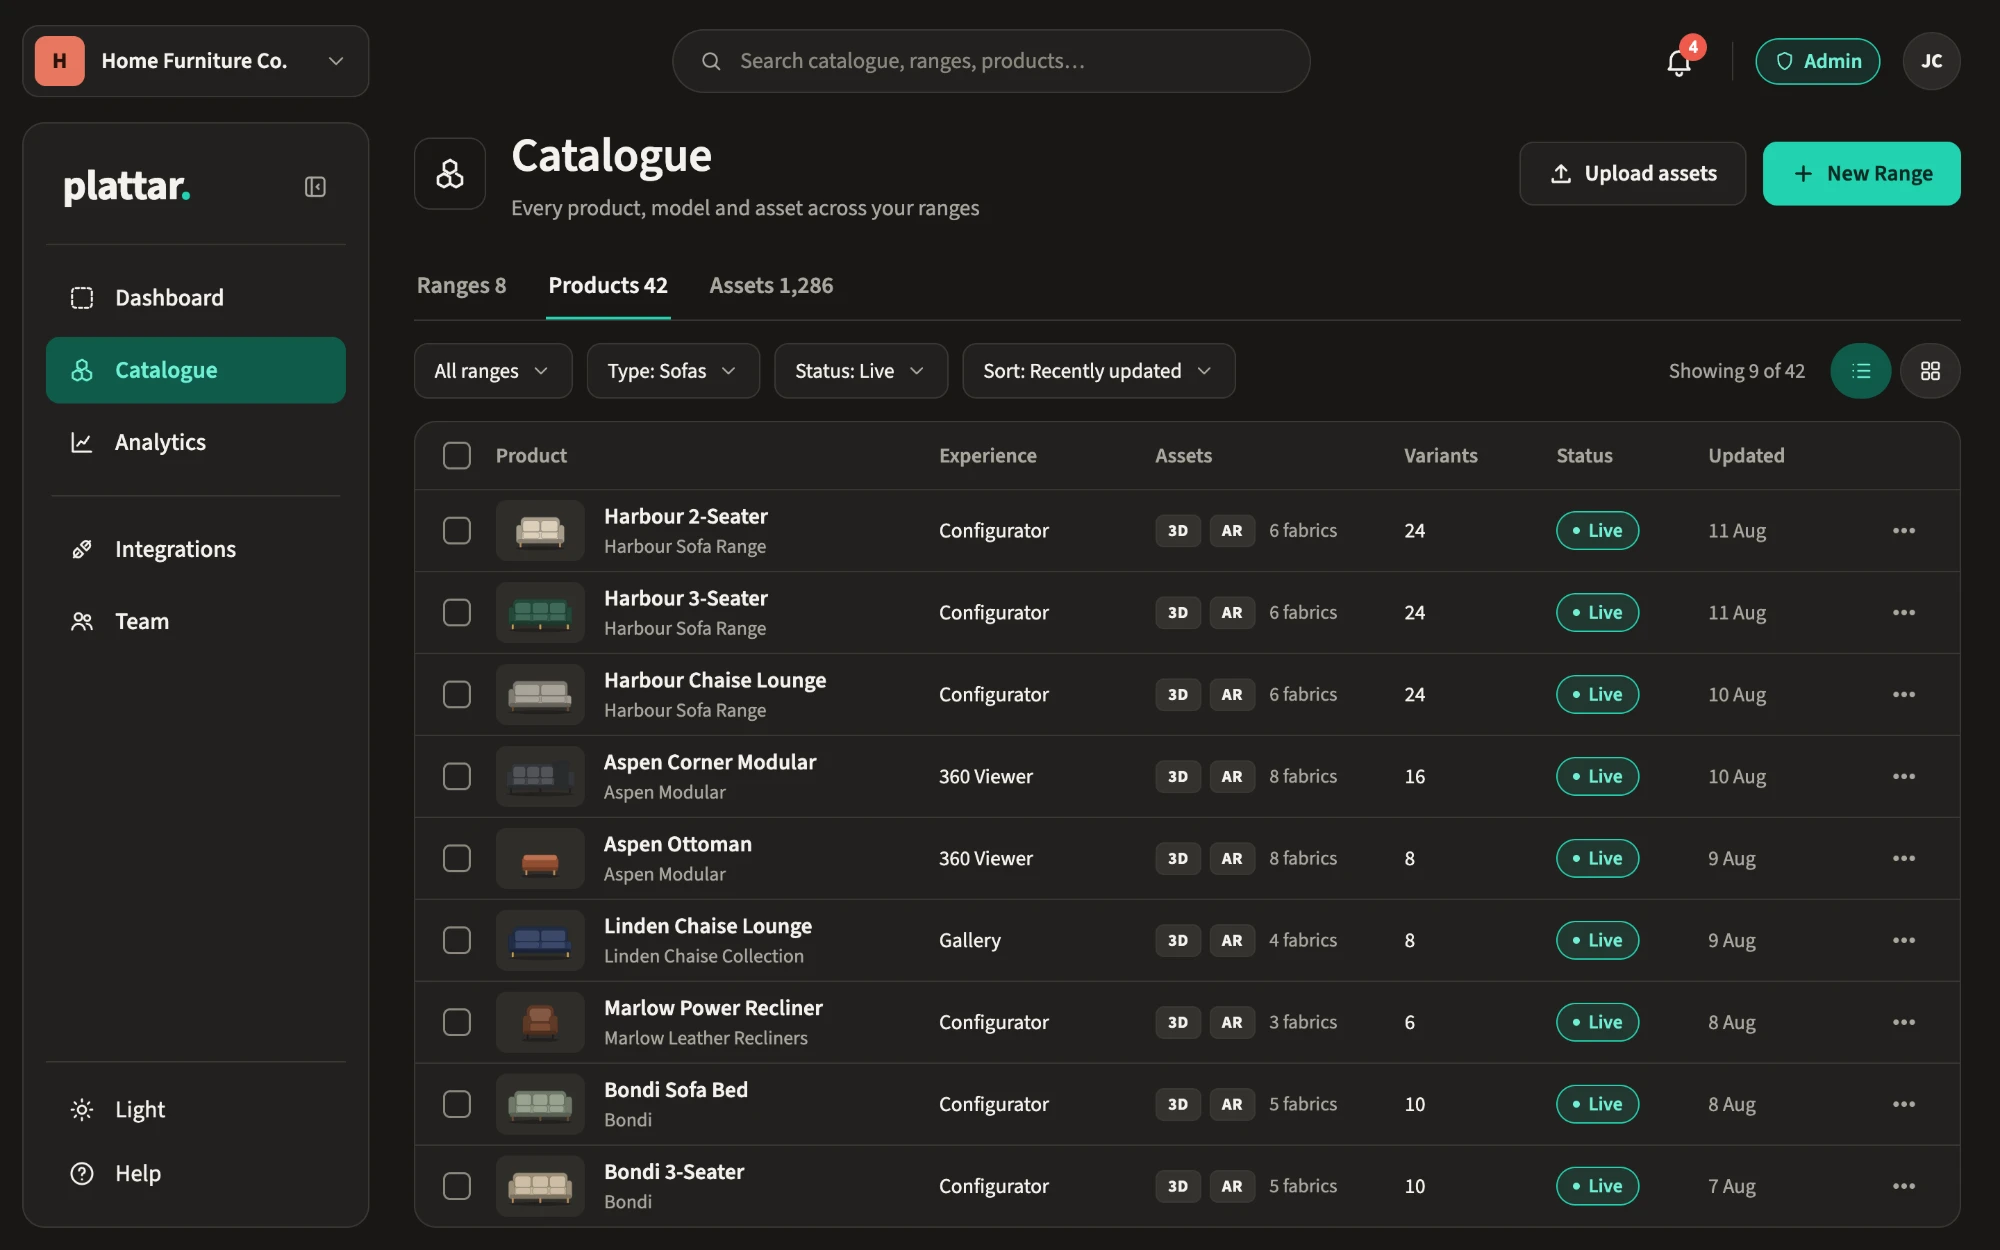
Task: Open Integrations in sidebar
Action: pos(196,549)
